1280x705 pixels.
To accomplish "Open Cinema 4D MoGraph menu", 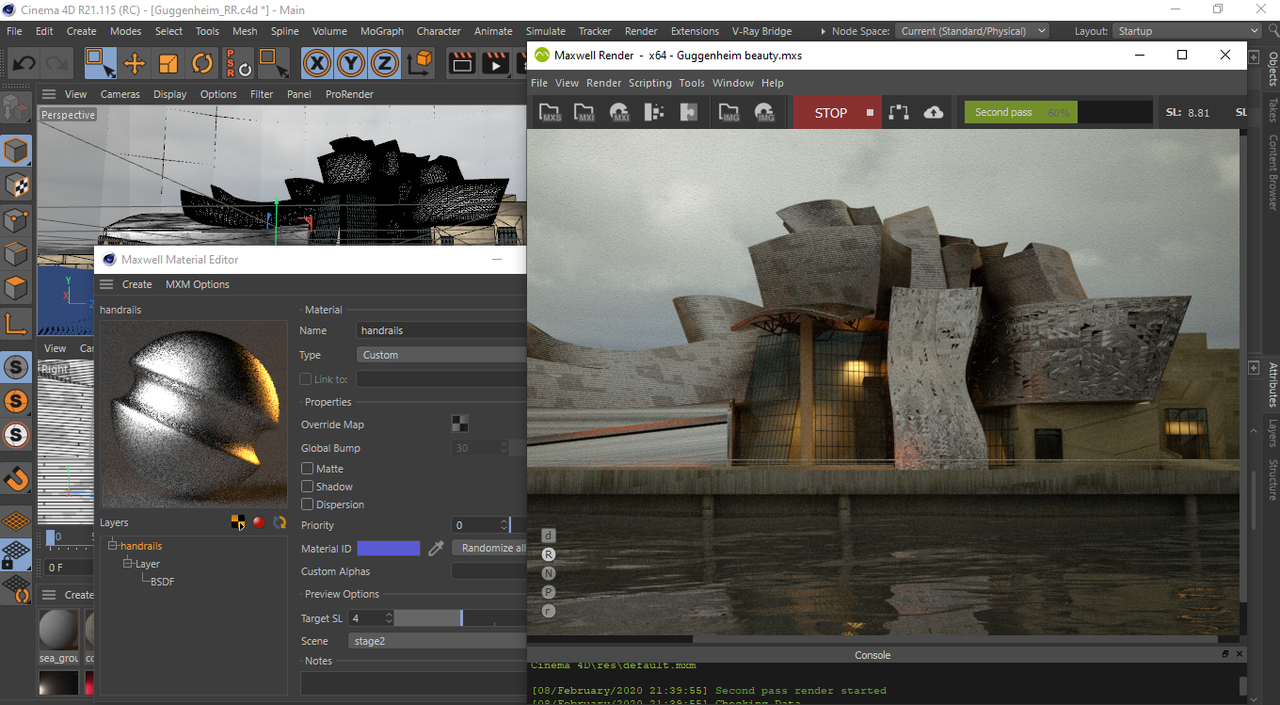I will [x=382, y=31].
